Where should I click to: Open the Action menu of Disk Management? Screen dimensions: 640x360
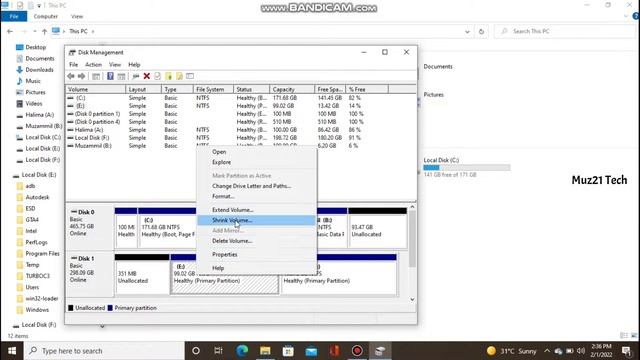click(x=93, y=64)
